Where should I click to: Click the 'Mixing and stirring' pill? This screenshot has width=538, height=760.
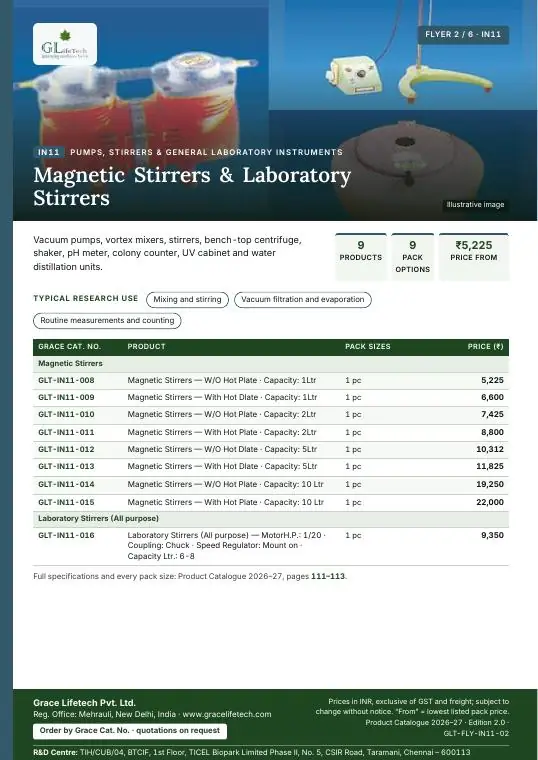187,300
